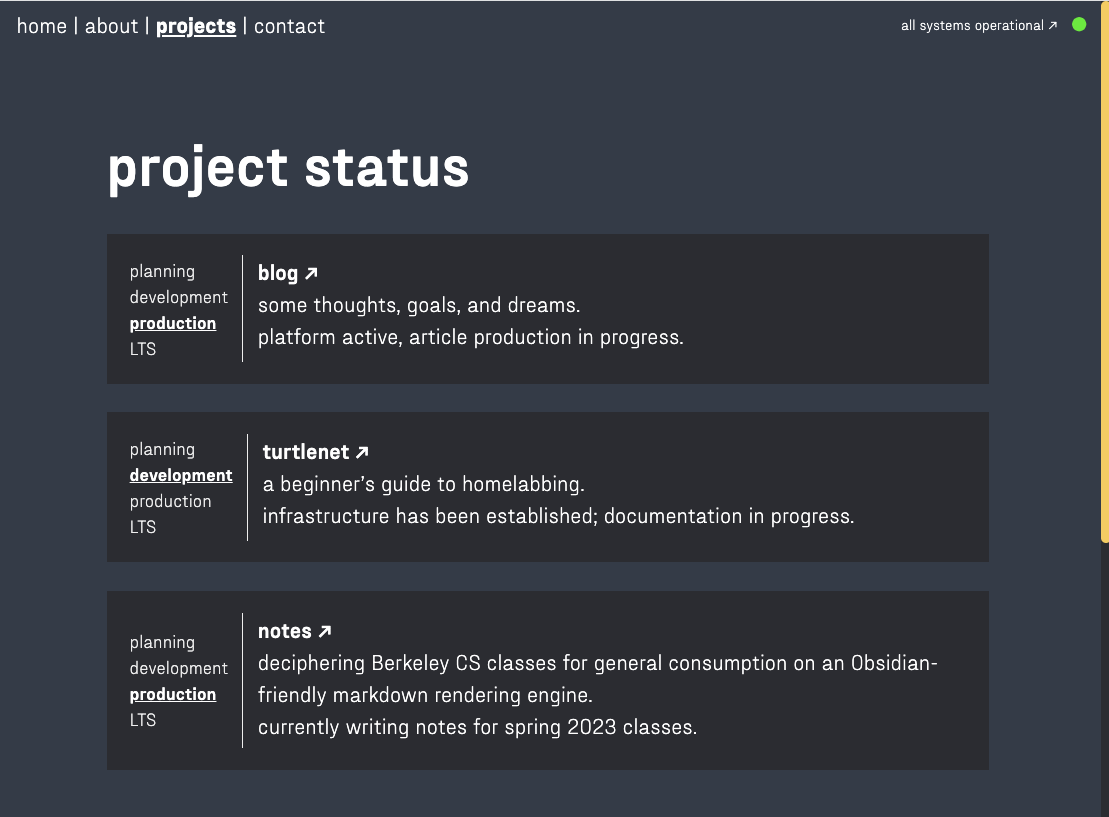Open the turtlenet project link

(315, 452)
